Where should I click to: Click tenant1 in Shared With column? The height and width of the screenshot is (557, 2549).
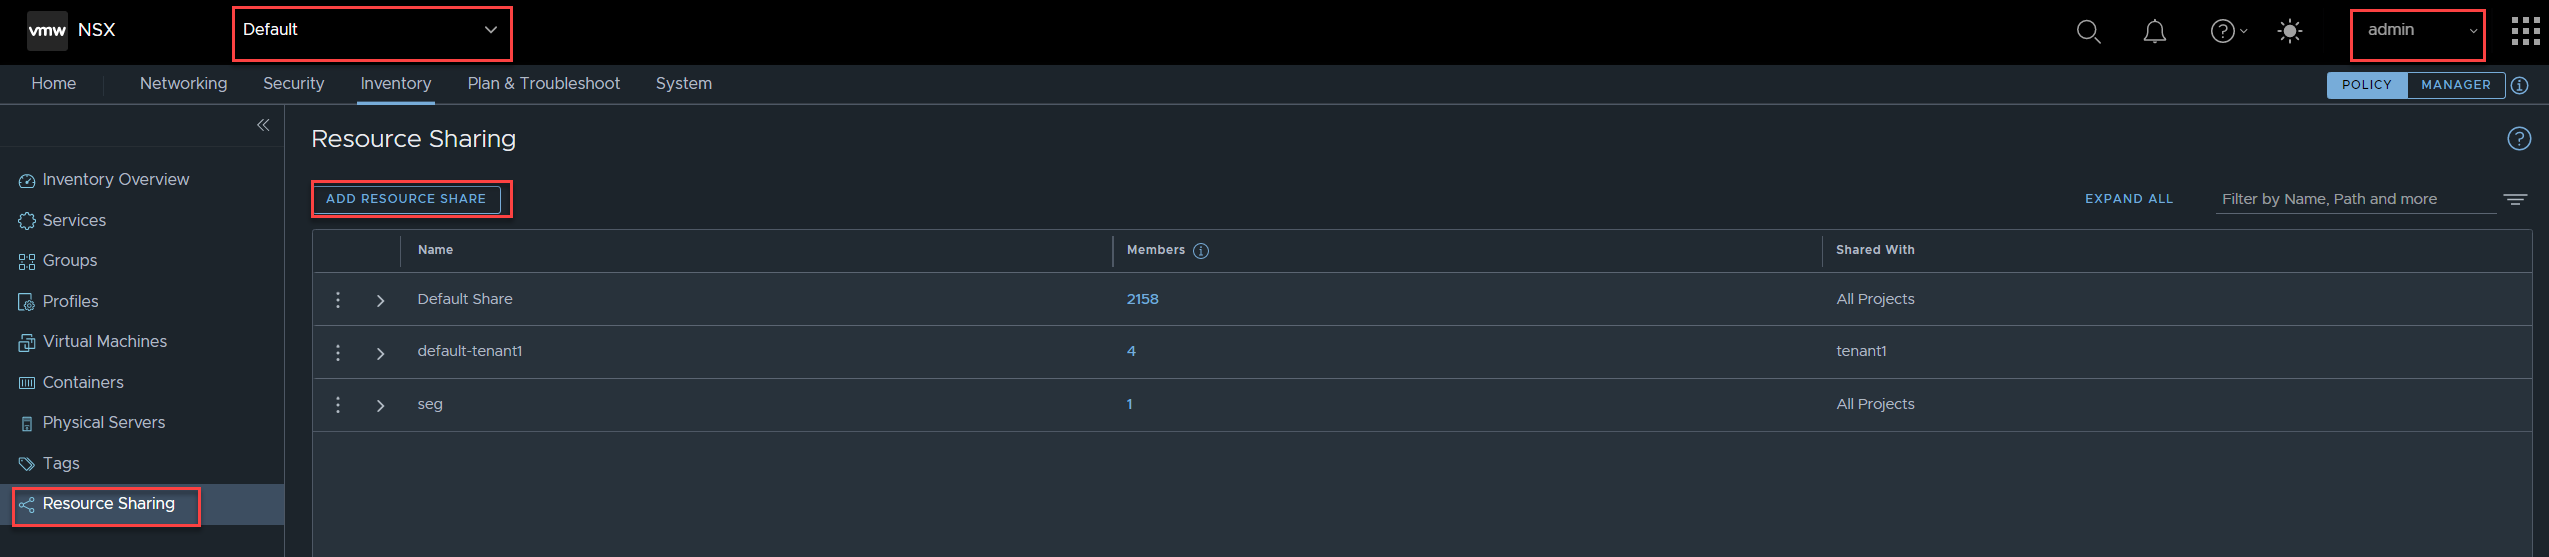point(1861,351)
